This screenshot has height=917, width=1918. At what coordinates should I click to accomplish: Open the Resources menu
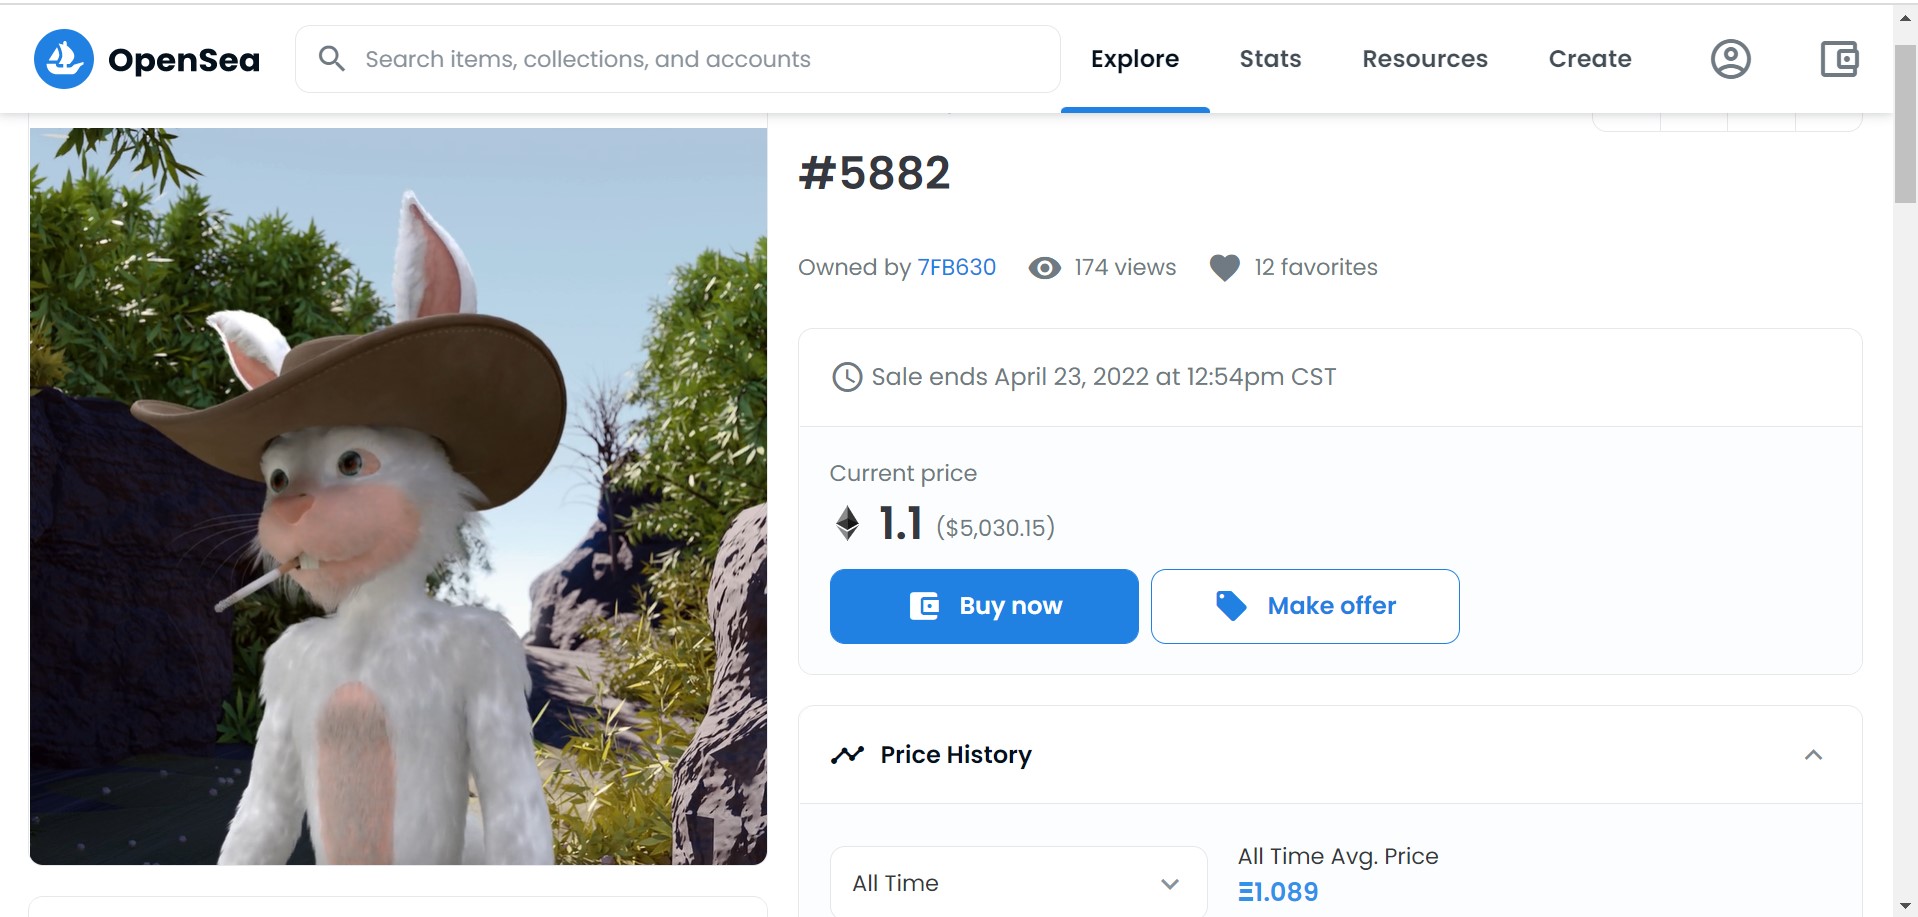click(x=1425, y=59)
